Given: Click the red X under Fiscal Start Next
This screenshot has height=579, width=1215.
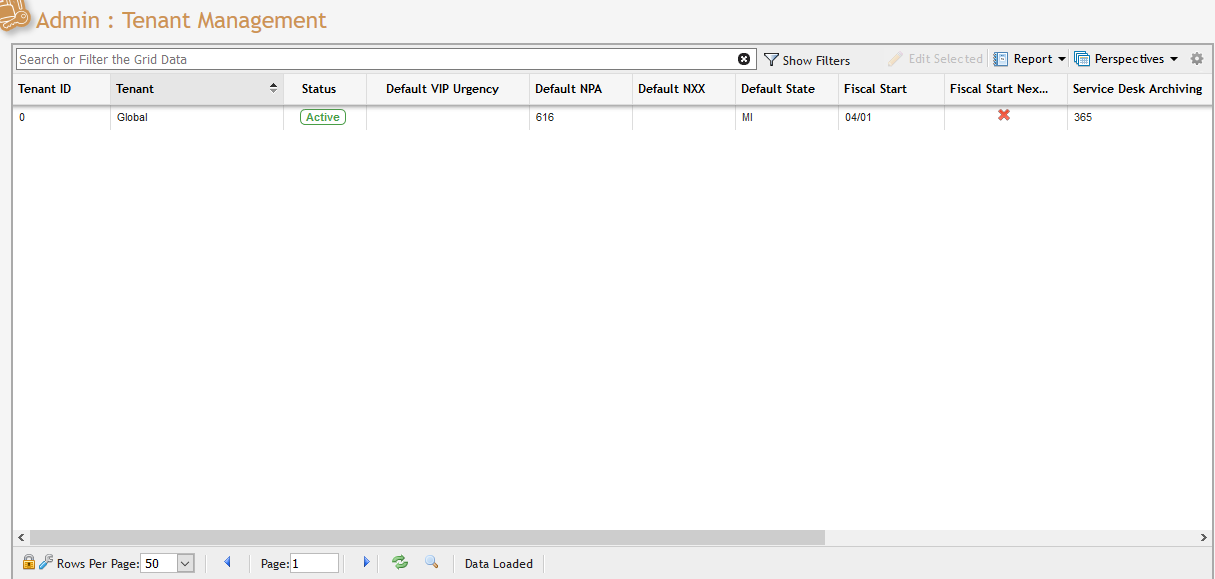Looking at the screenshot, I should point(1004,116).
